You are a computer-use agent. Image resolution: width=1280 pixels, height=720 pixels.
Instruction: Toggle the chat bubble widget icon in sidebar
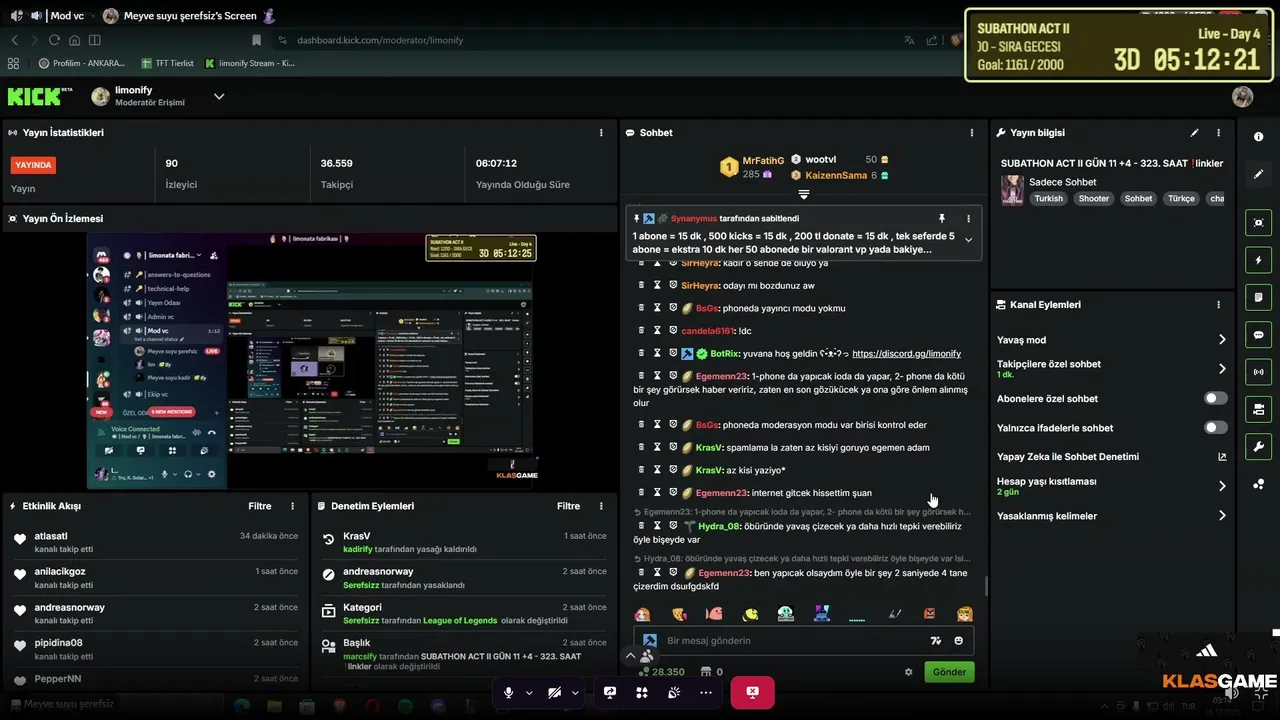pos(1258,335)
